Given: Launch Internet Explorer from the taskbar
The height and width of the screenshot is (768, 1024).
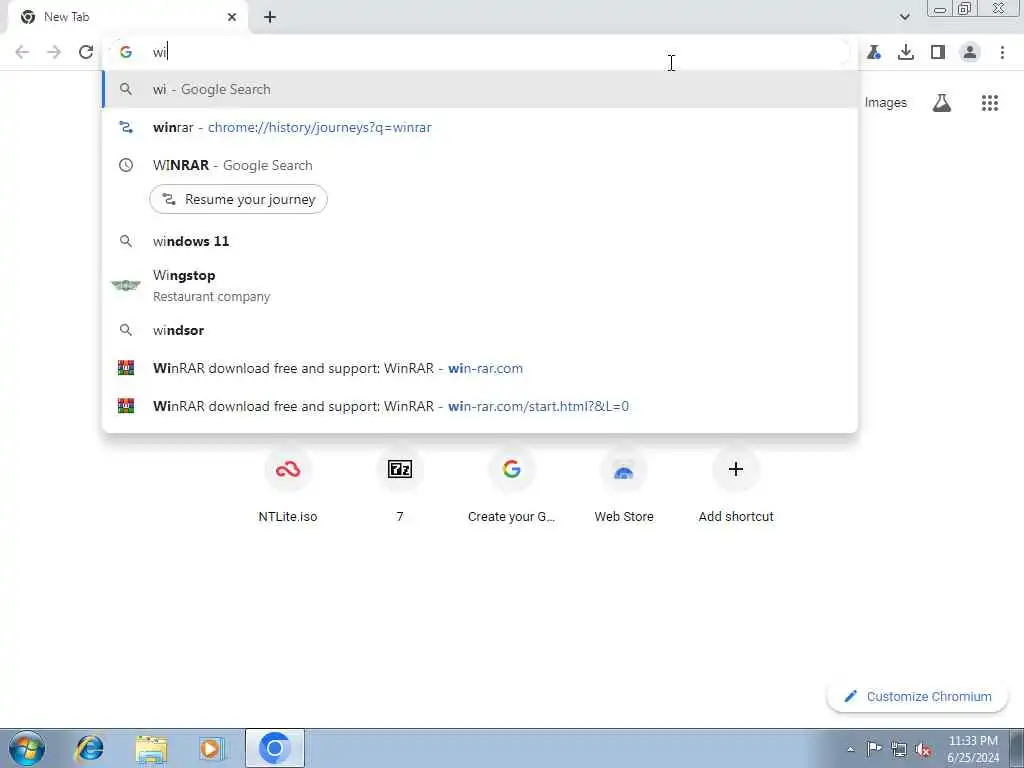Looking at the screenshot, I should coord(89,748).
